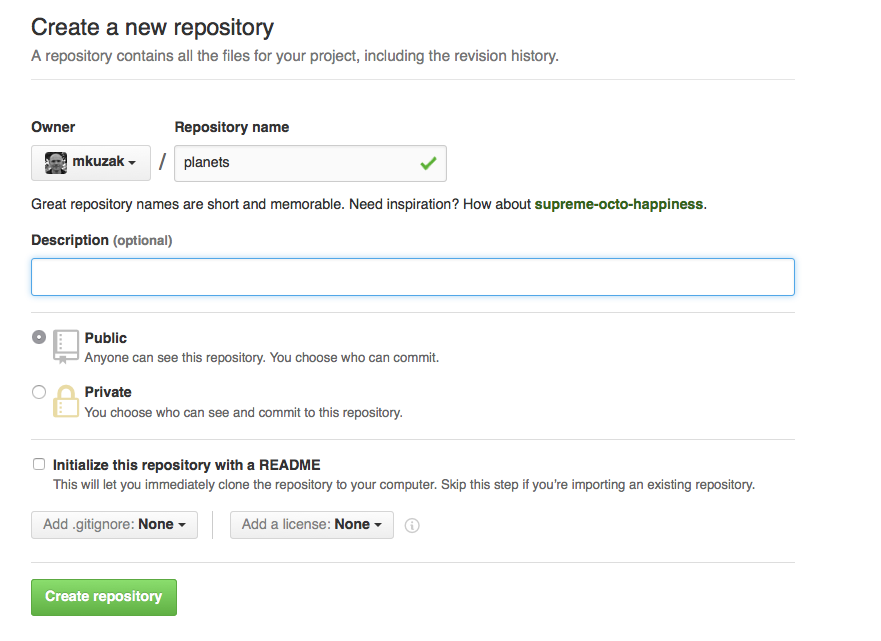Click the caret on the Add .gitignore button
Image resolution: width=881 pixels, height=641 pixels.
pos(180,524)
